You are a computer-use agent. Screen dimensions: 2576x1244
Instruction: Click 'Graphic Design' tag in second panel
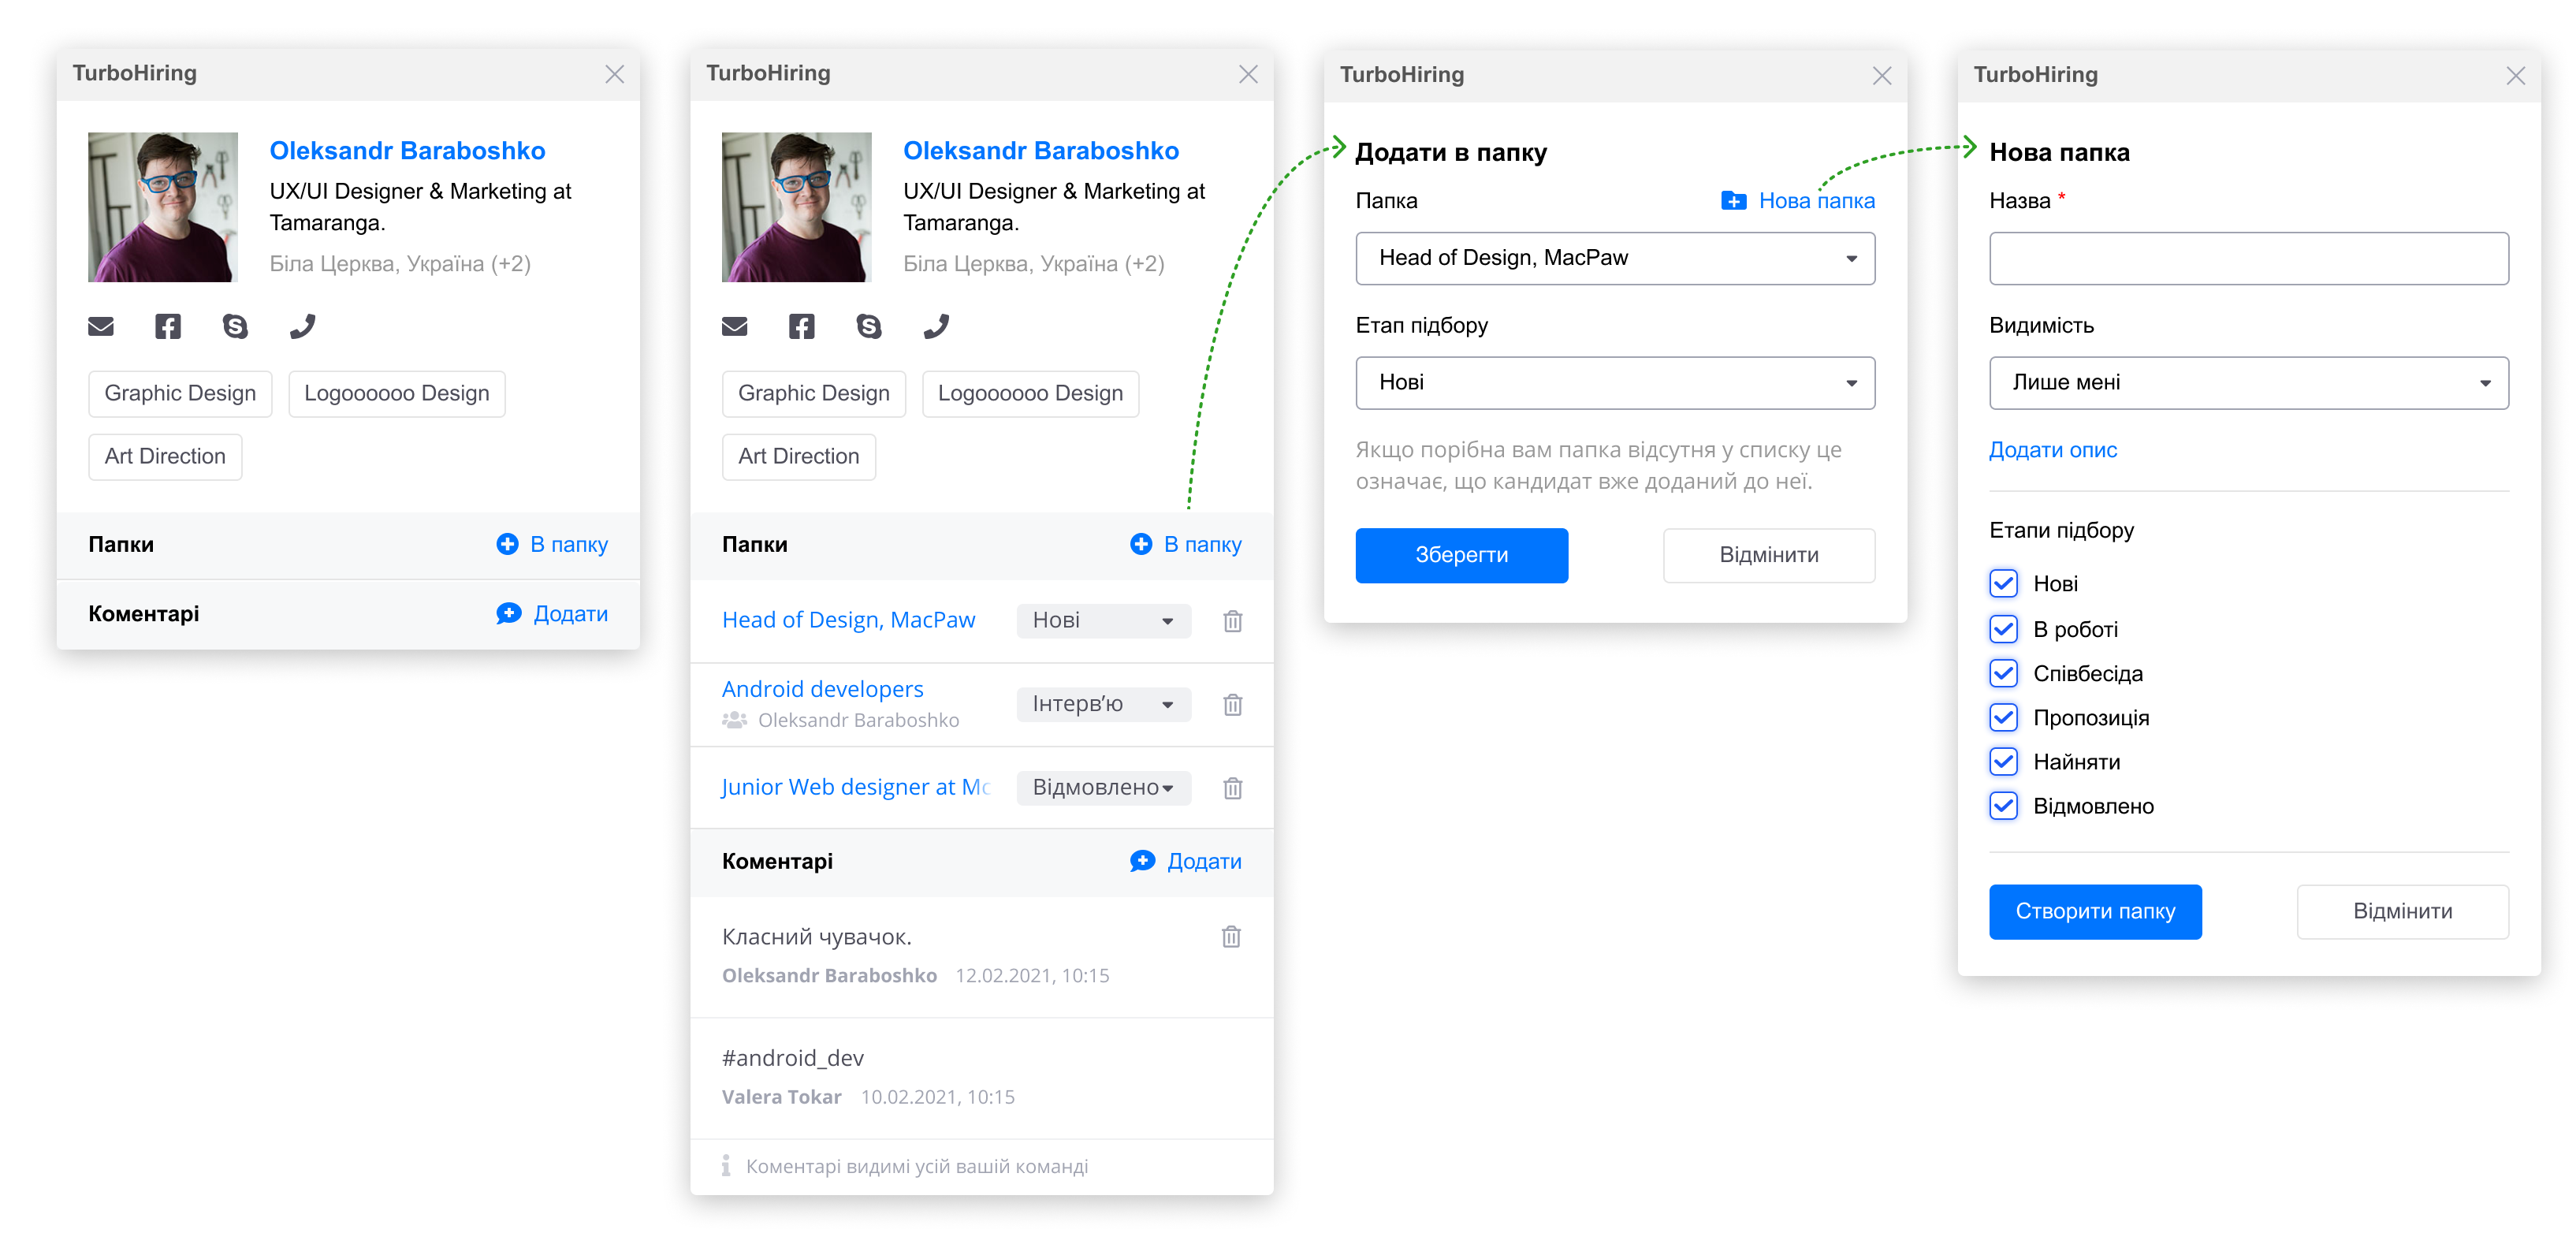pyautogui.click(x=814, y=393)
